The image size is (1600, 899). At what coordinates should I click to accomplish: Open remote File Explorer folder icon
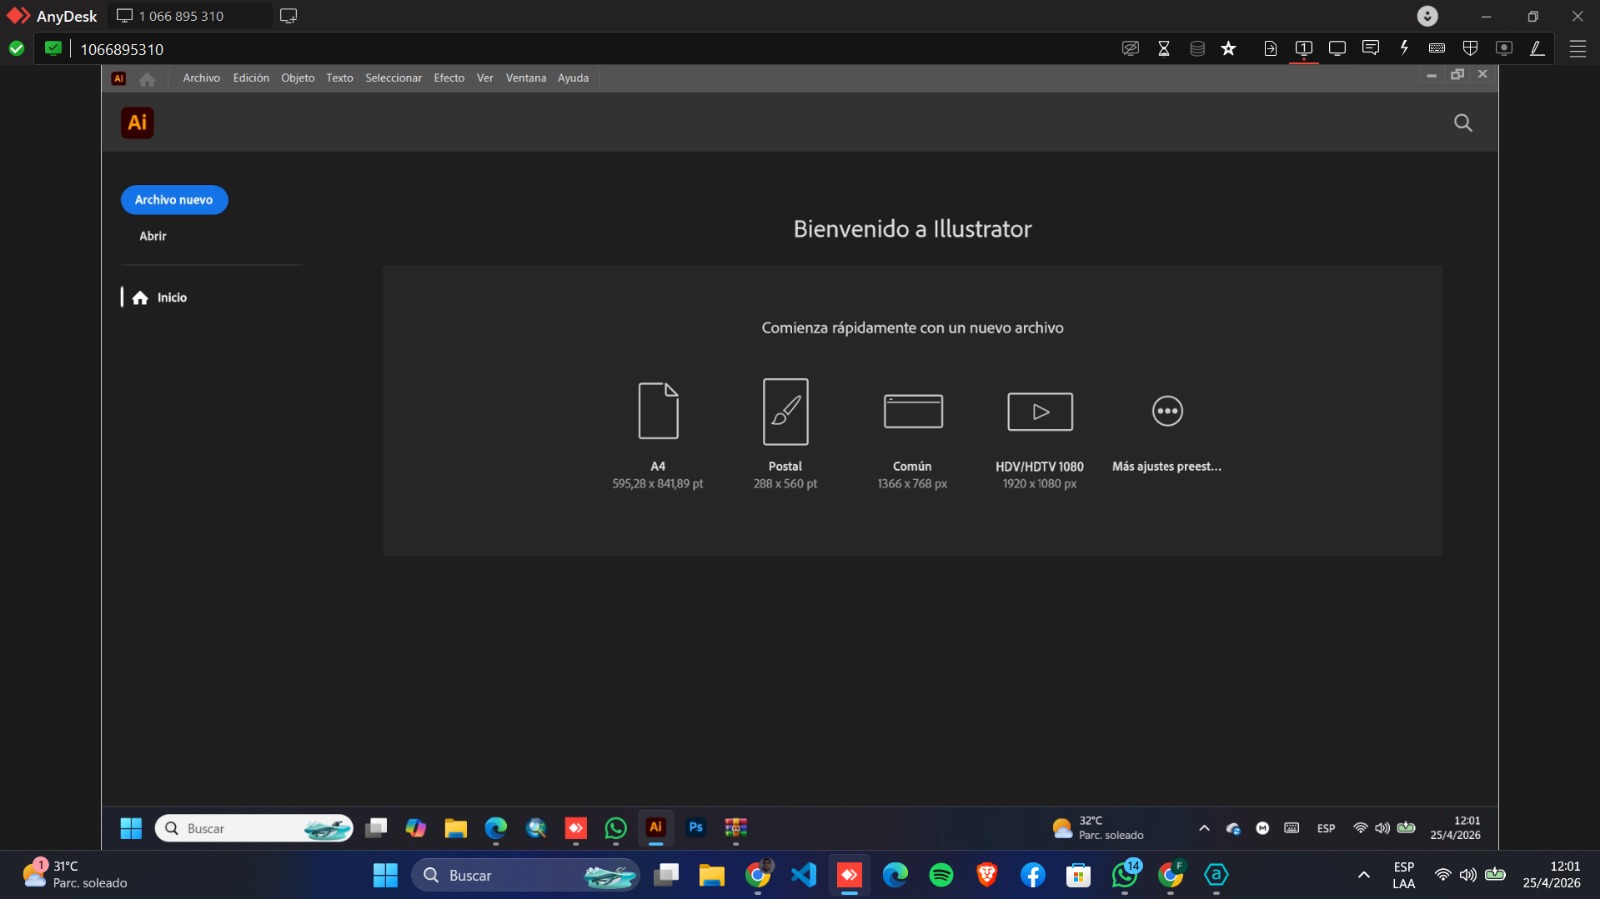click(456, 828)
